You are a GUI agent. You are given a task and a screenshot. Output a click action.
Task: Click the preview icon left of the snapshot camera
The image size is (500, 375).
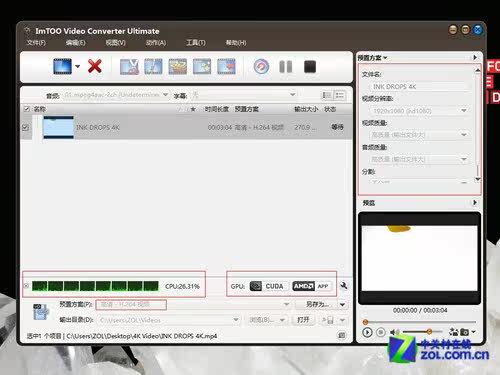click(x=453, y=332)
